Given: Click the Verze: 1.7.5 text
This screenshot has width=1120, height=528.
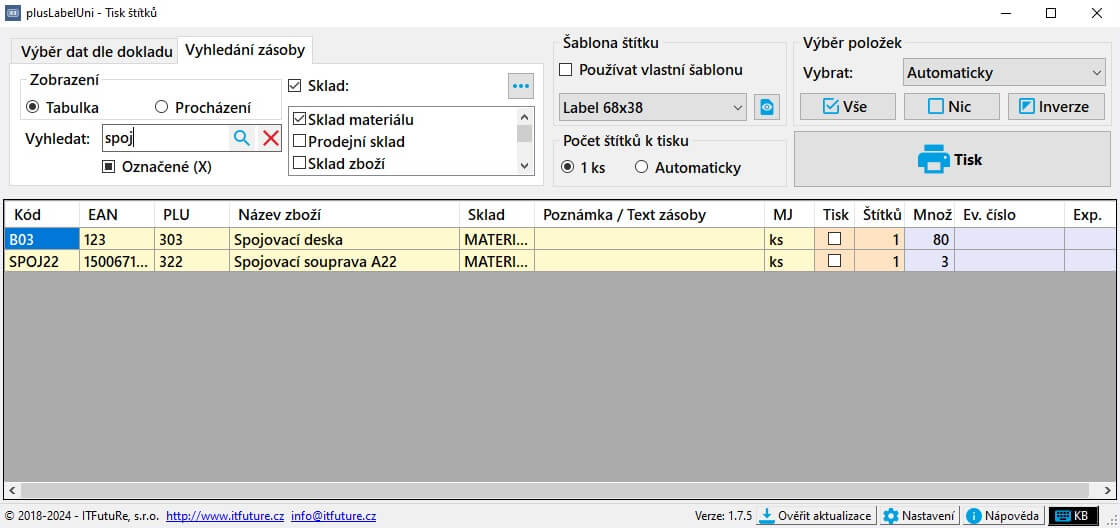Looking at the screenshot, I should (x=723, y=516).
